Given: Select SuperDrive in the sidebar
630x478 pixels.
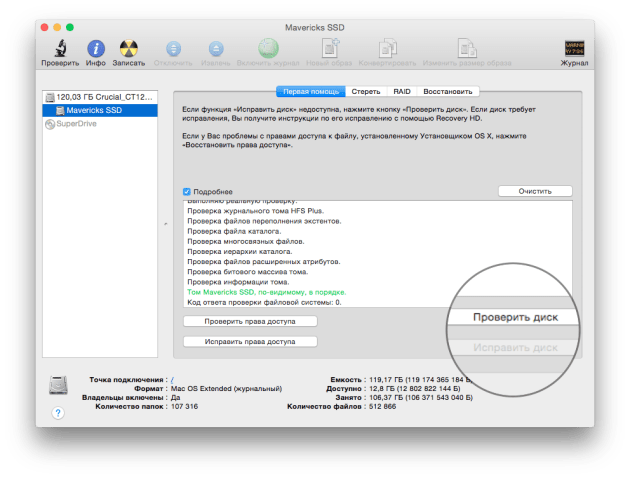Looking at the screenshot, I should [x=100, y=124].
